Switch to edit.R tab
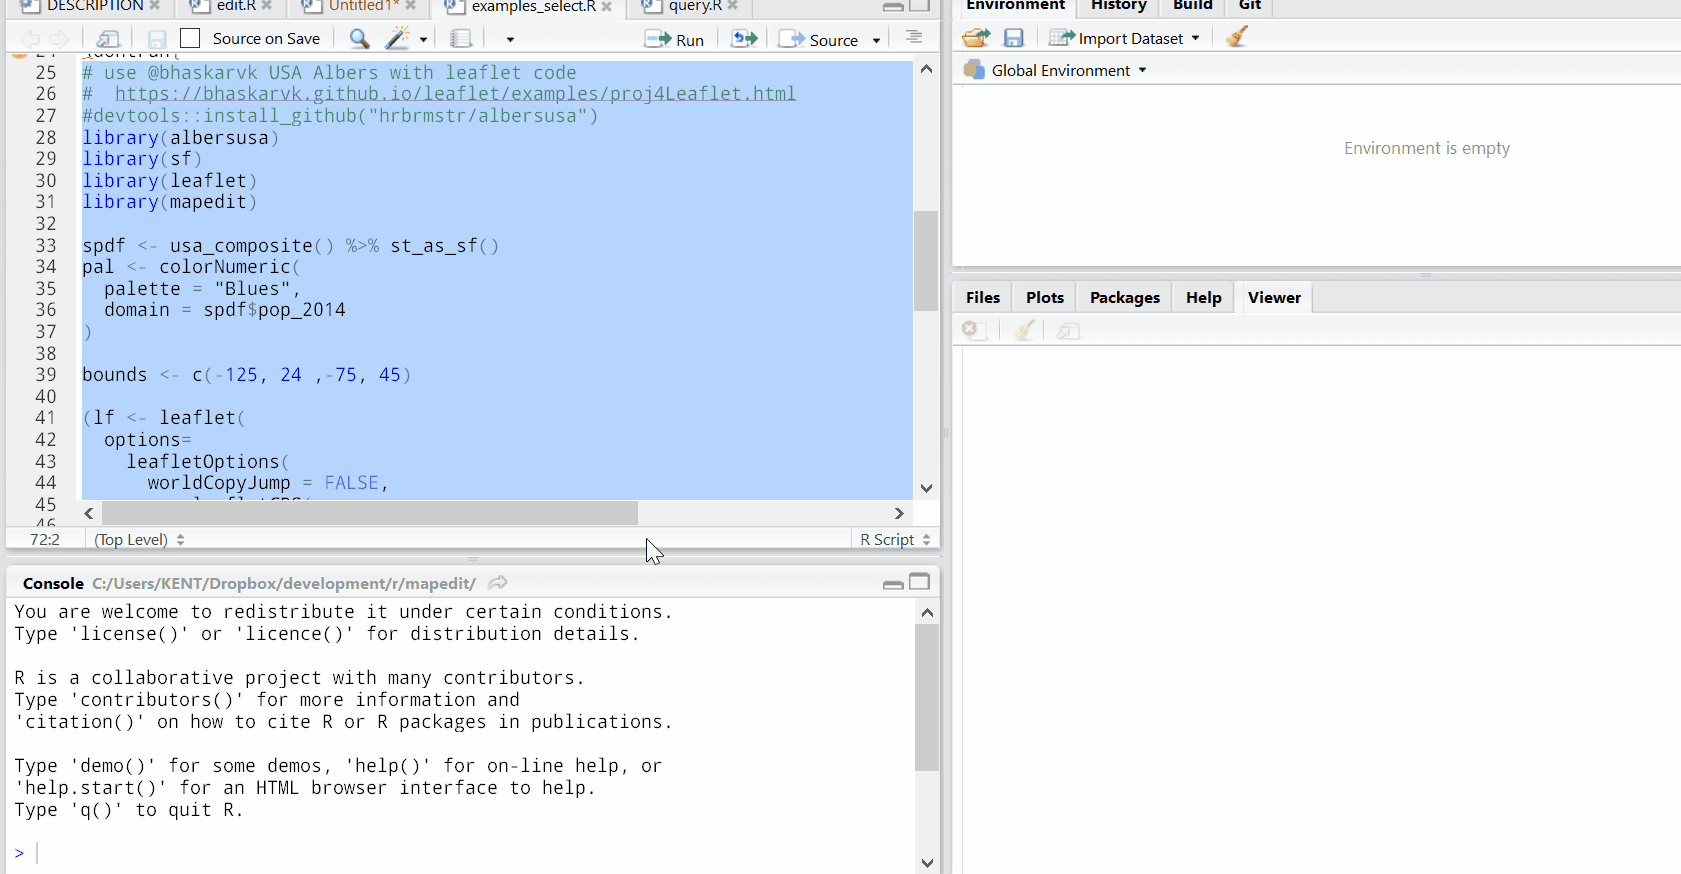The height and width of the screenshot is (874, 1681). (236, 6)
